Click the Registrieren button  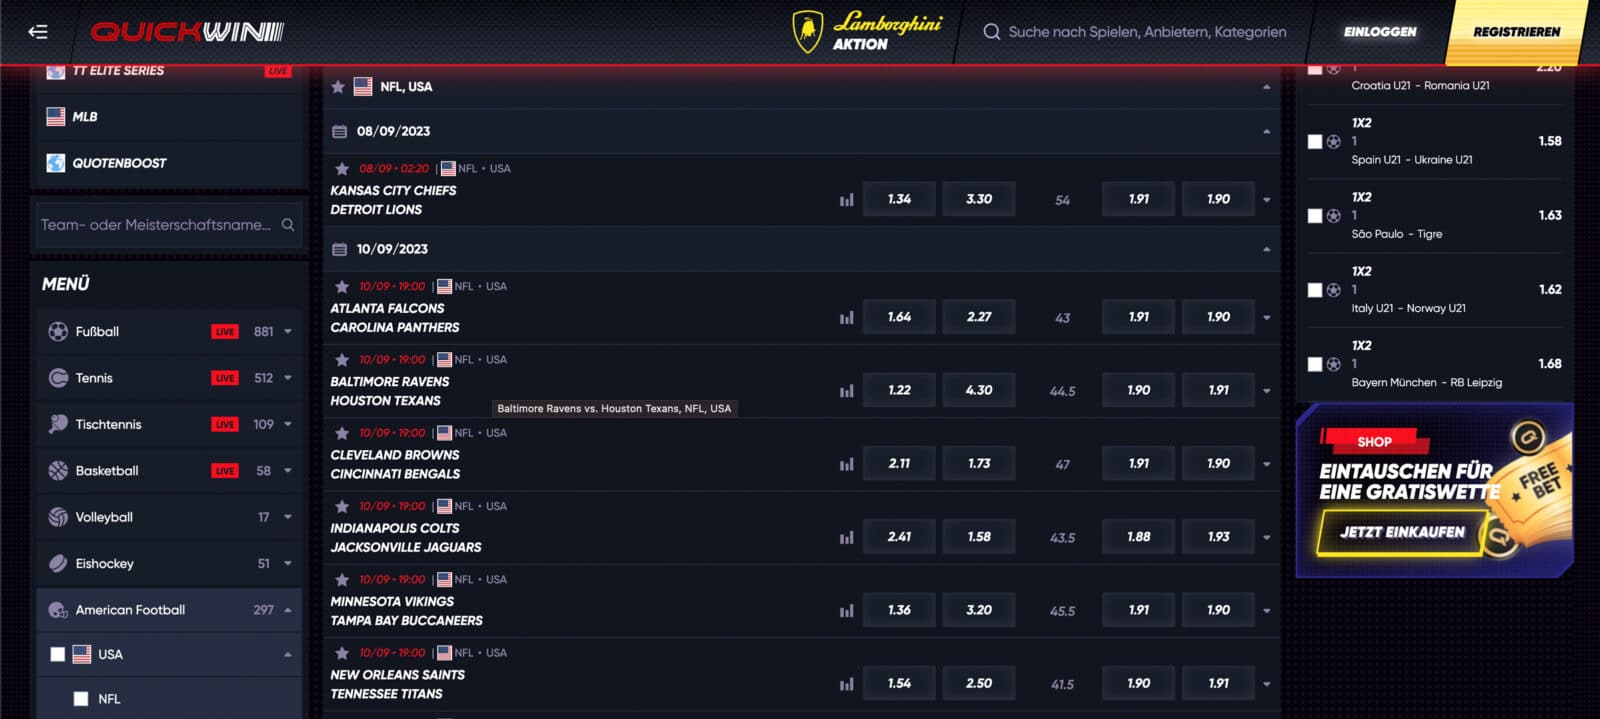point(1516,32)
